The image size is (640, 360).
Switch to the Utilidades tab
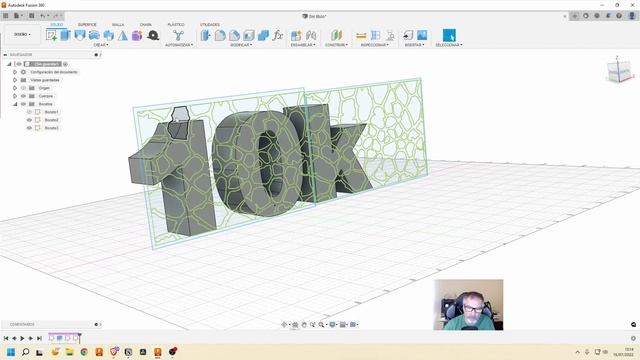pos(210,25)
